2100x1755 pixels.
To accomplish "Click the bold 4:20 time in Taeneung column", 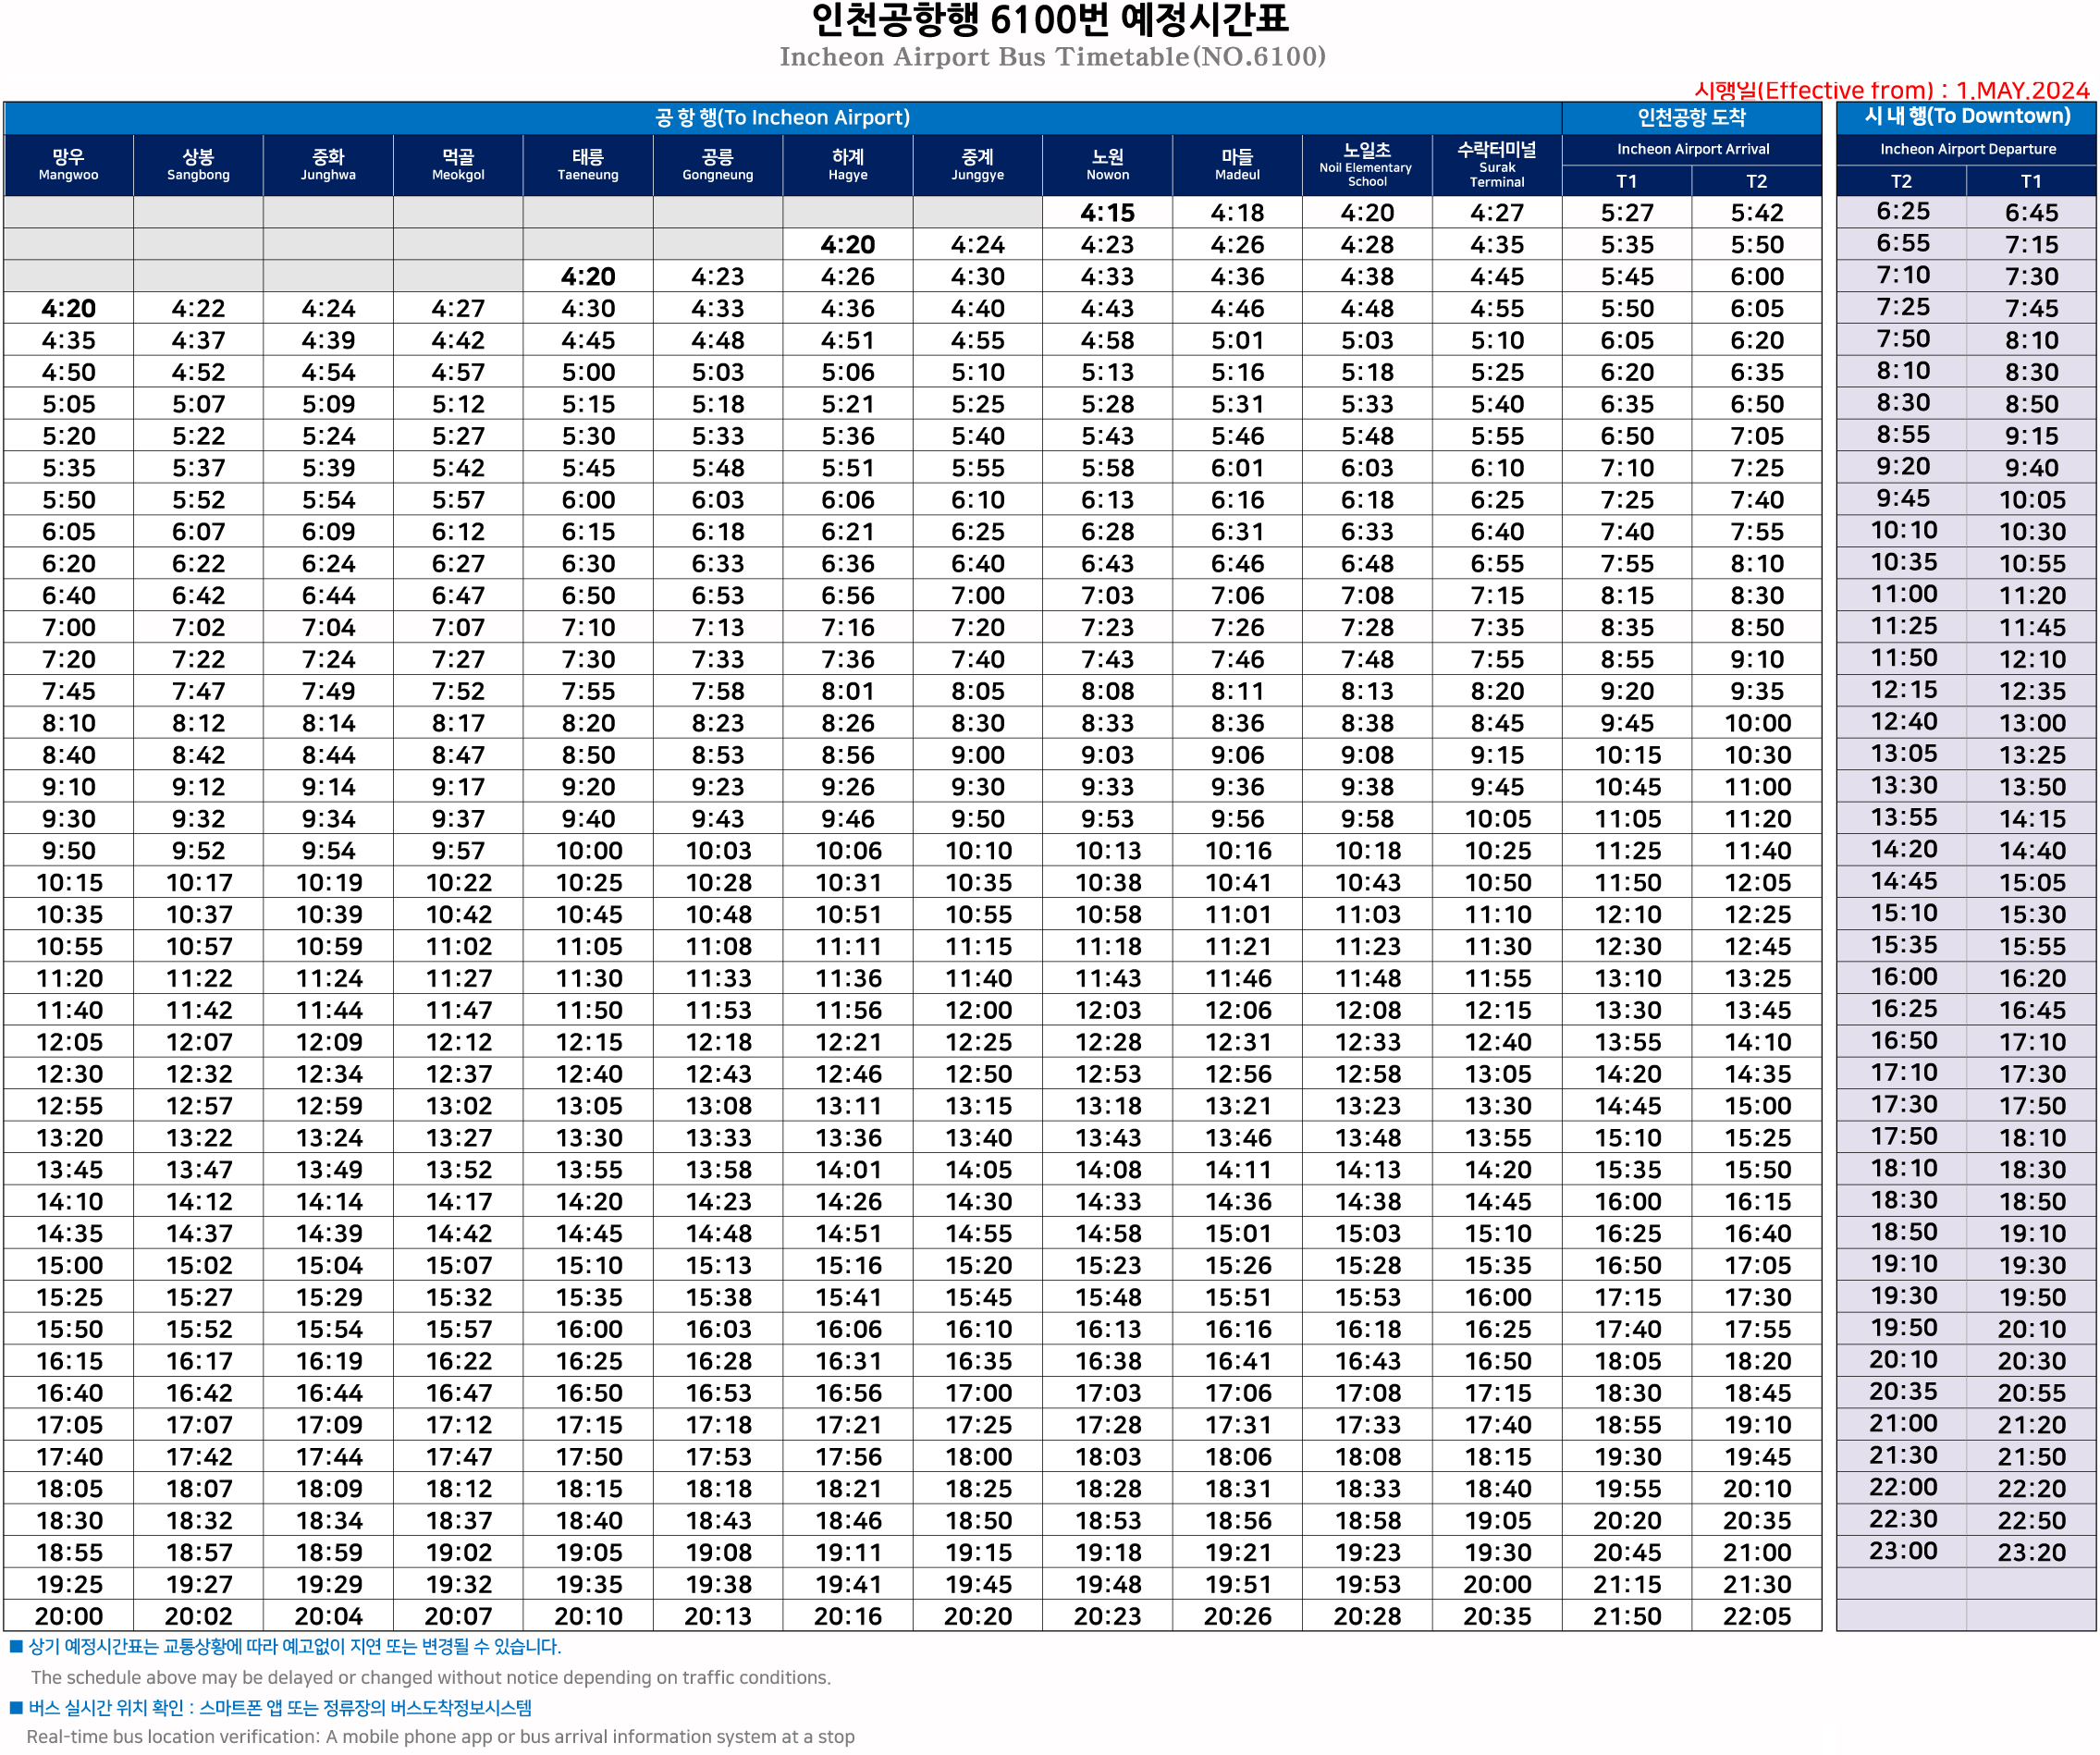I will pyautogui.click(x=588, y=277).
